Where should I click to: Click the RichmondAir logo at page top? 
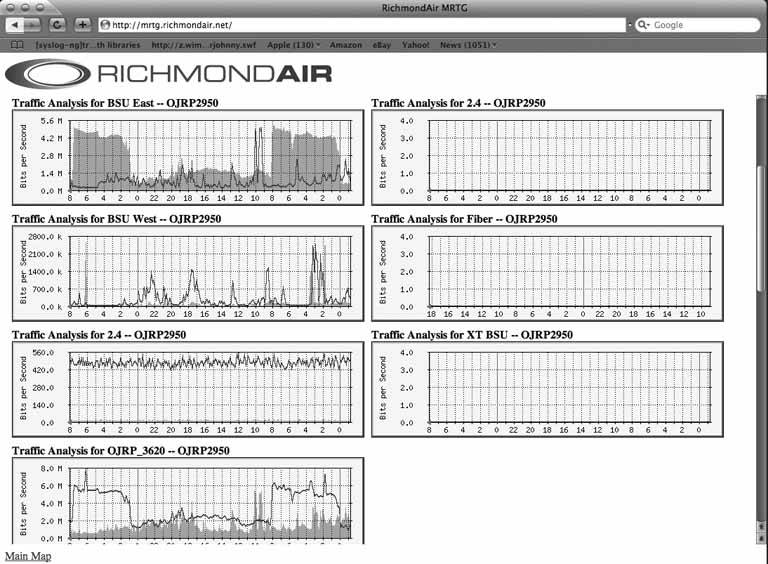coord(168,73)
